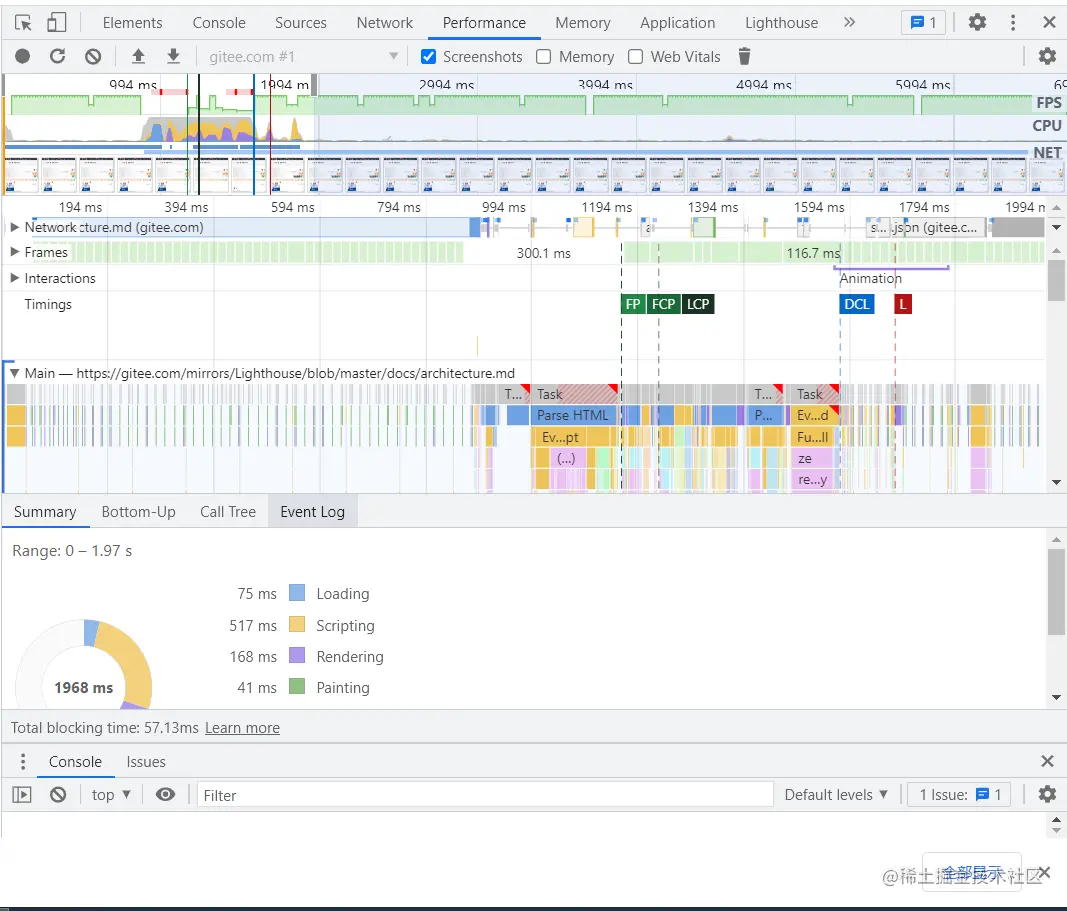Reload page and start profiling
Image resolution: width=1067 pixels, height=911 pixels.
pyautogui.click(x=58, y=56)
